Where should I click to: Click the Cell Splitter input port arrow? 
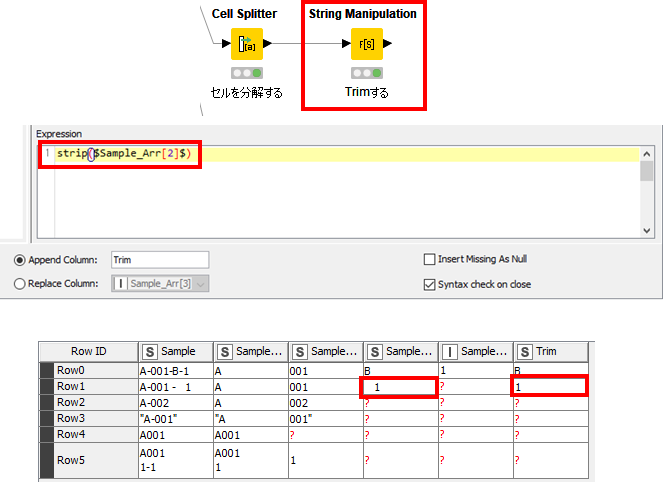[x=226, y=43]
